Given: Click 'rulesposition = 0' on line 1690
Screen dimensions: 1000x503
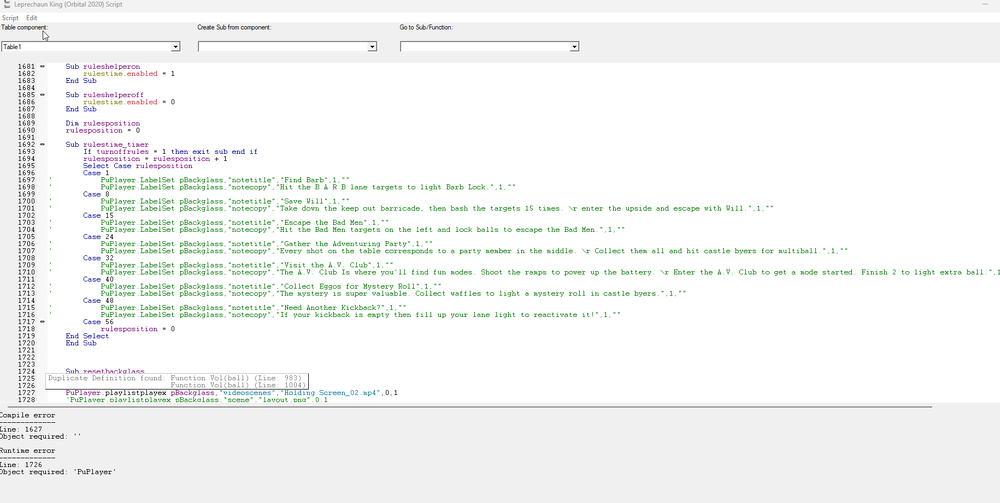Looking at the screenshot, I should click(103, 131).
